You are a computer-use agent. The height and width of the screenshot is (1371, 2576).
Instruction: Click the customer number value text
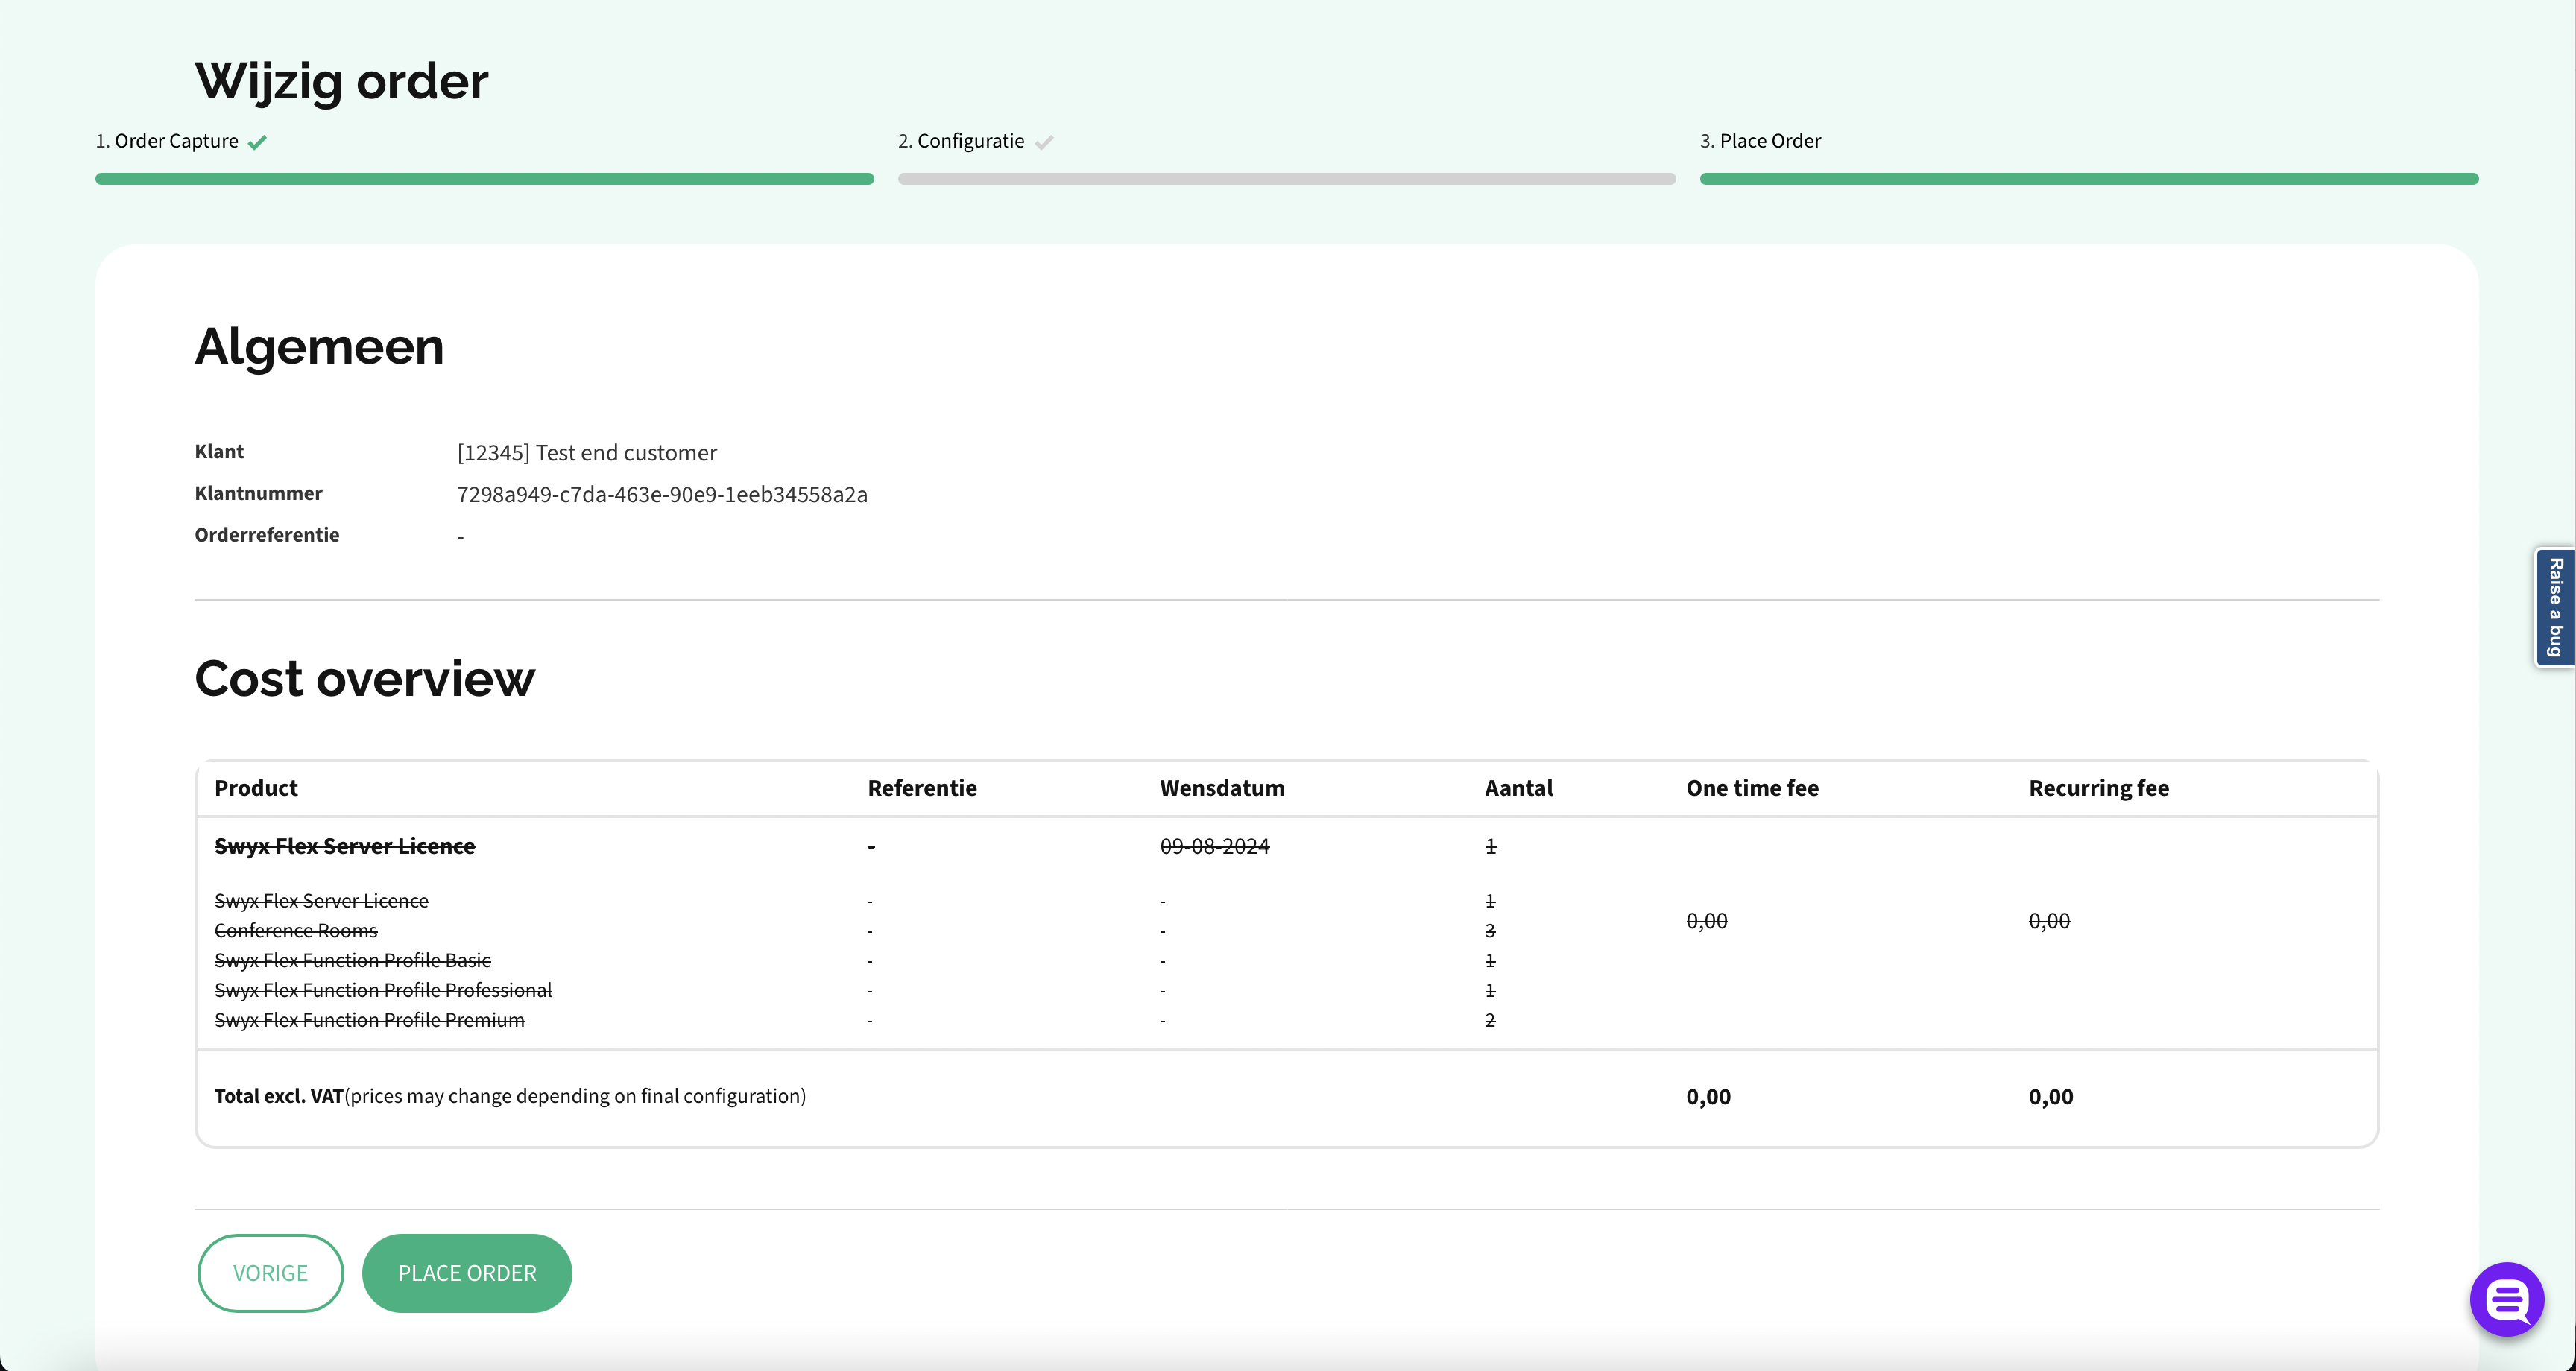661,495
